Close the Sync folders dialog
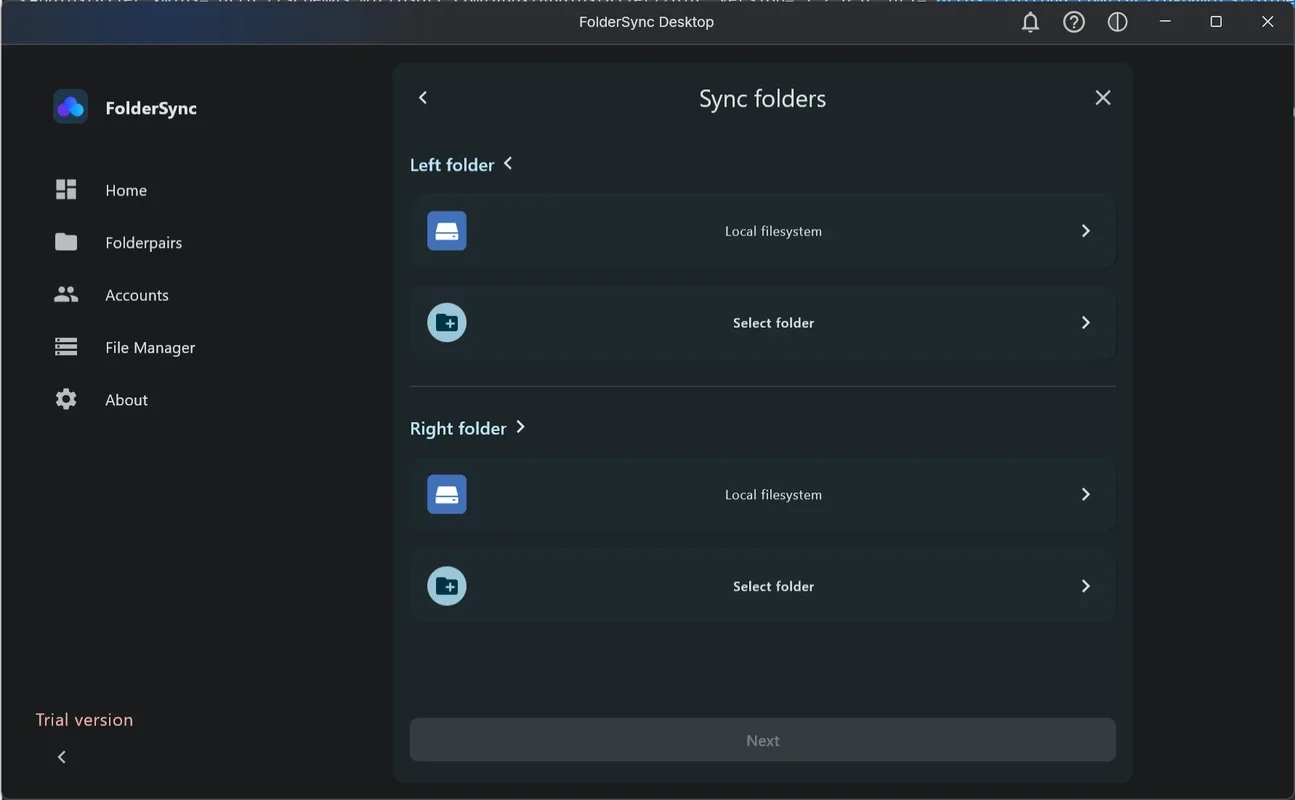1295x800 pixels. point(1103,97)
